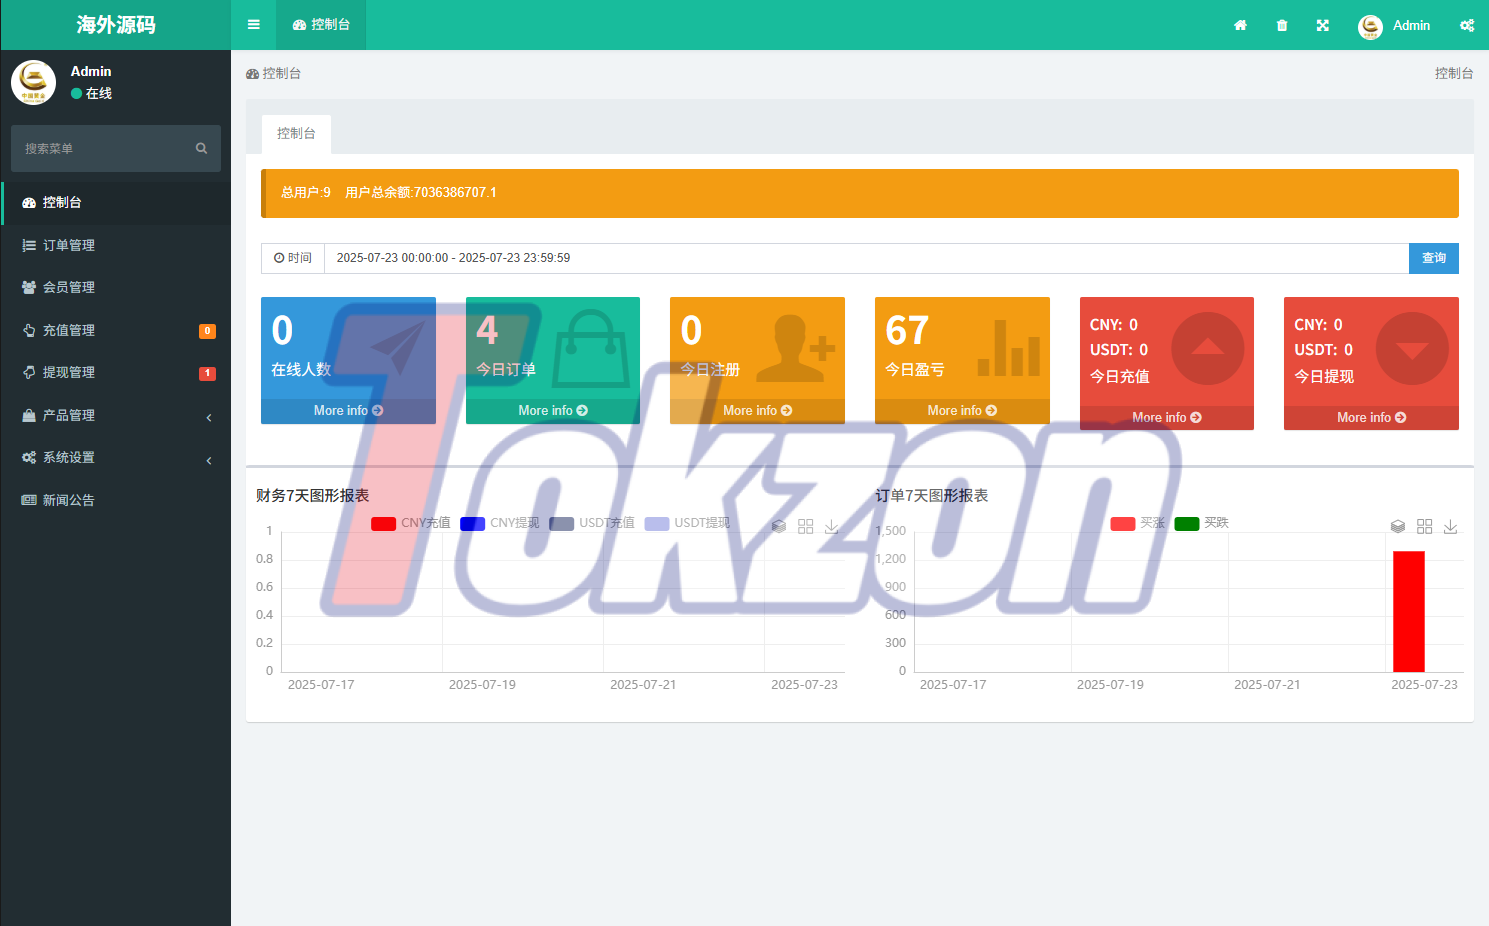Open the Admin user dropdown

click(1395, 25)
